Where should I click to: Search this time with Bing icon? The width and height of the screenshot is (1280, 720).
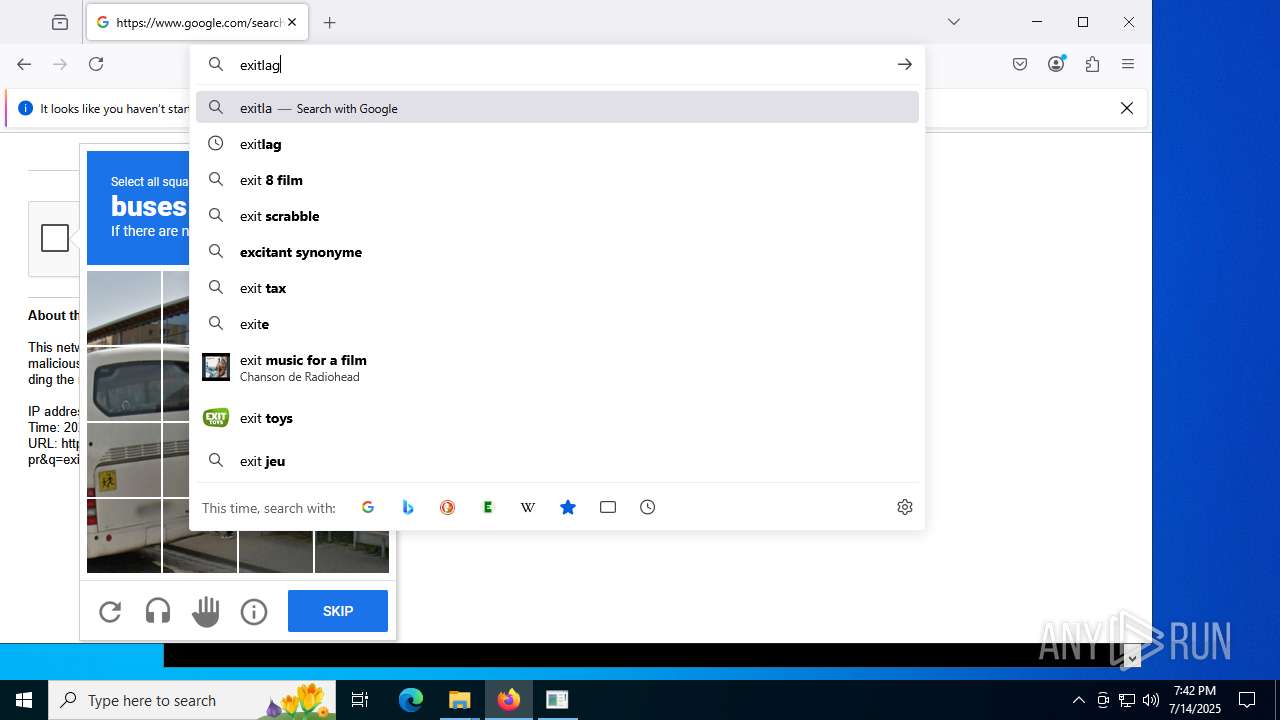point(408,507)
